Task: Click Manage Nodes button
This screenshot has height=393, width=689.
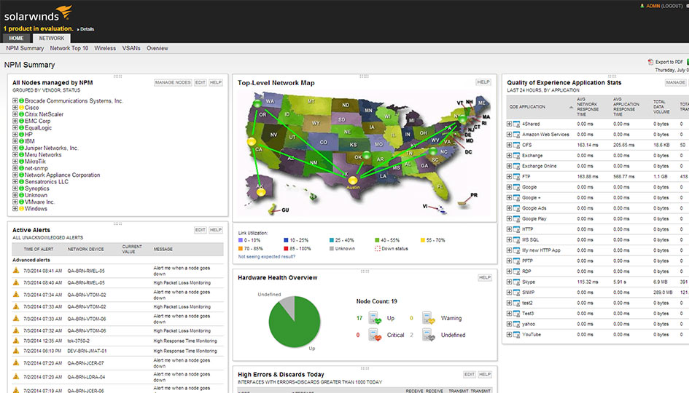Action: point(173,83)
